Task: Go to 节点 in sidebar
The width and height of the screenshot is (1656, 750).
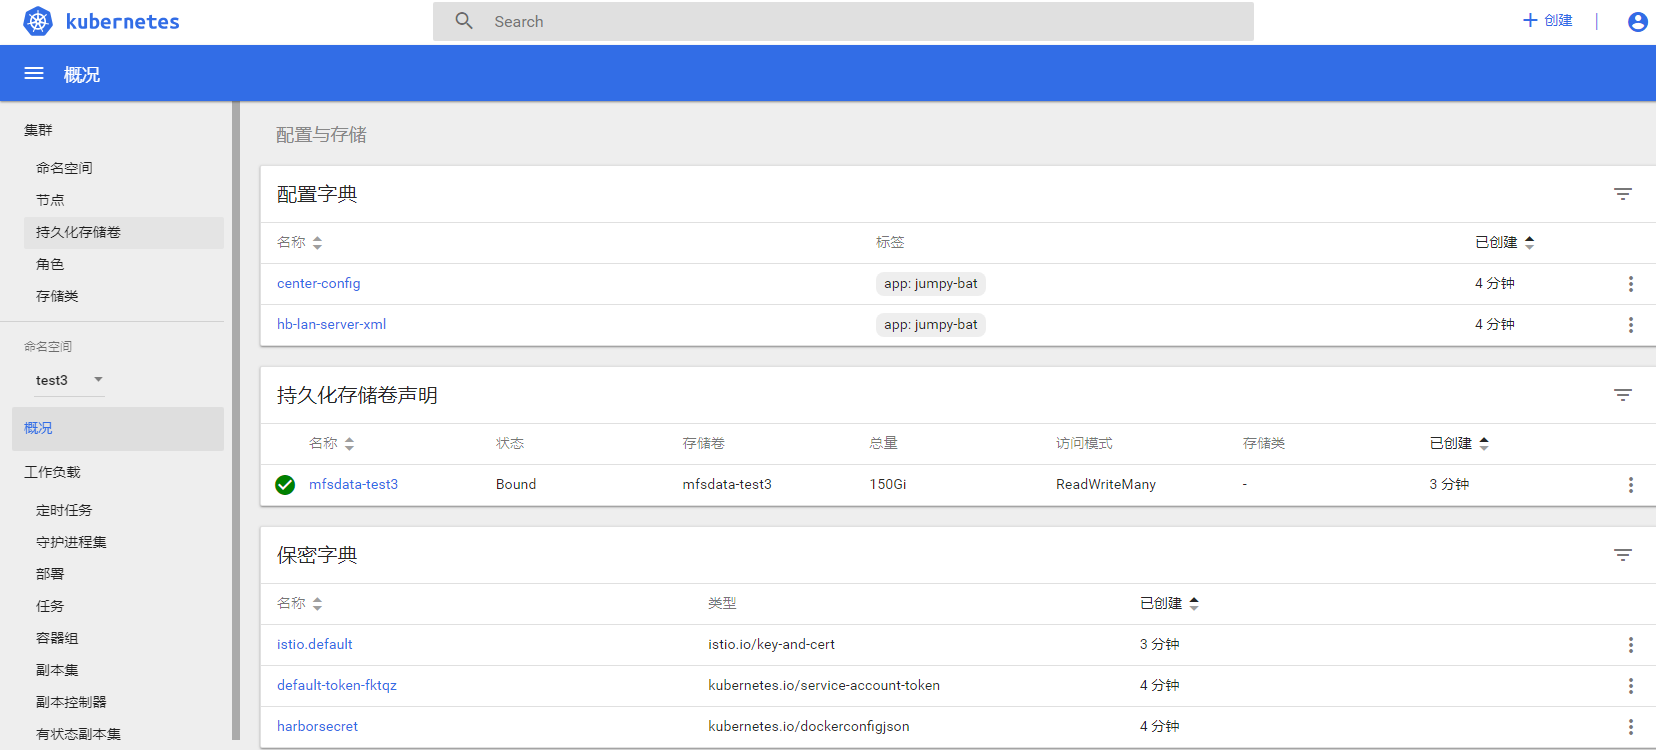Action: coord(50,200)
